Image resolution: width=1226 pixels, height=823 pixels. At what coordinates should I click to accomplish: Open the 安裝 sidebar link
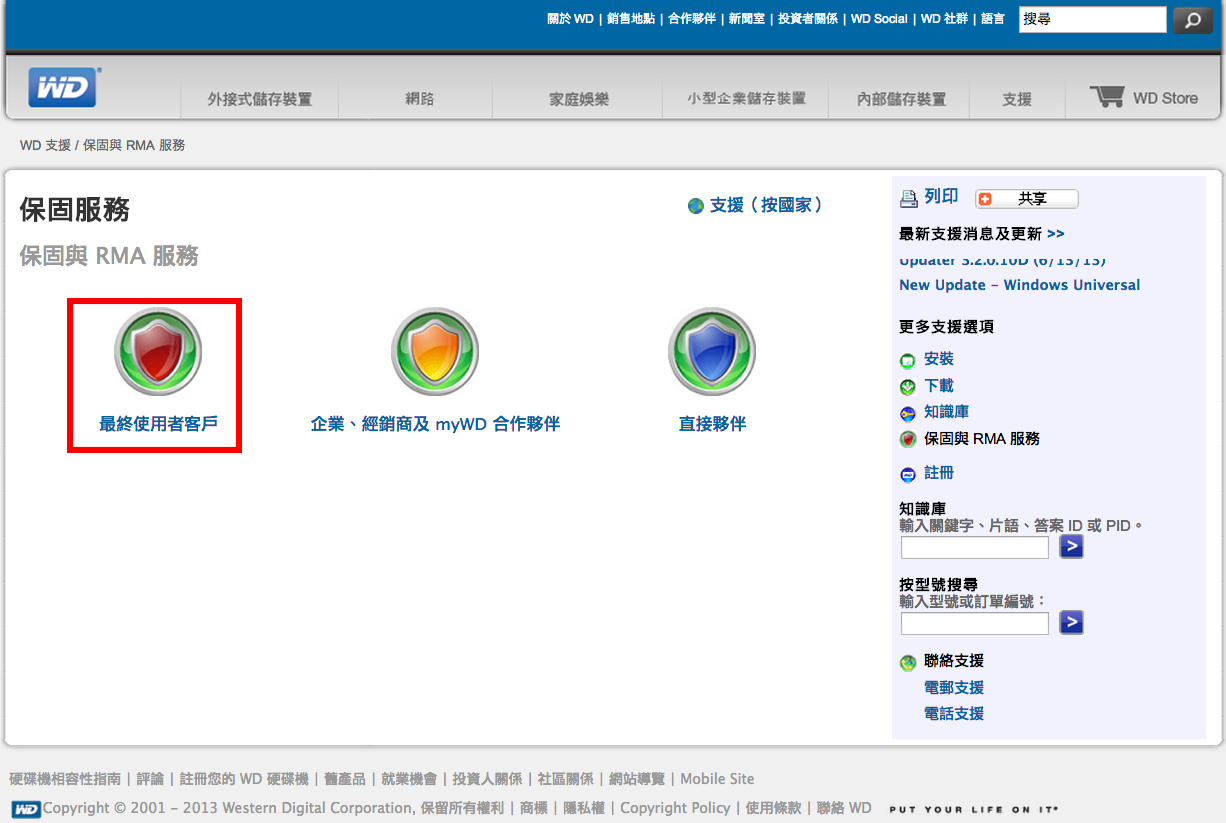939,359
